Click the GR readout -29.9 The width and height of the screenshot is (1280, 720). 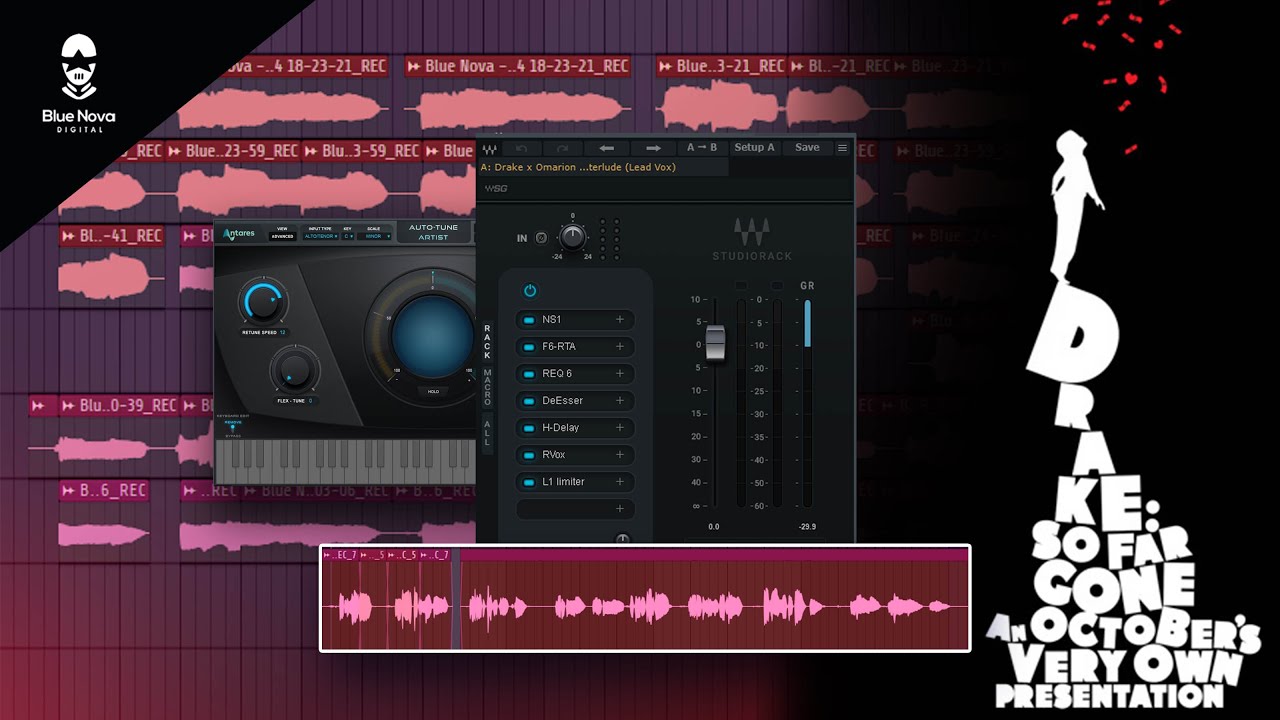pos(807,526)
